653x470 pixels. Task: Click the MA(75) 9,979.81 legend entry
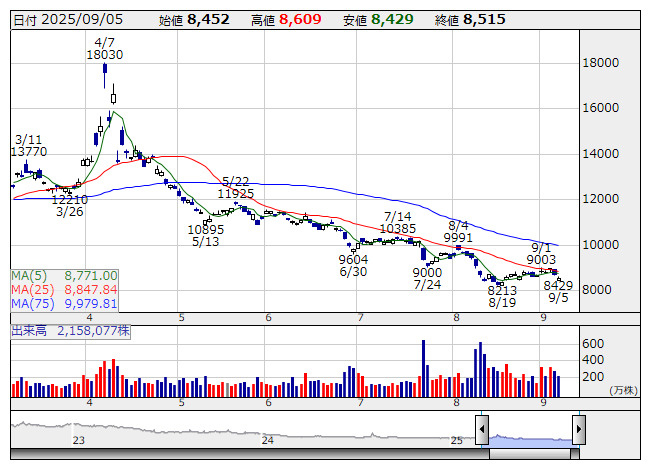pyautogui.click(x=65, y=303)
